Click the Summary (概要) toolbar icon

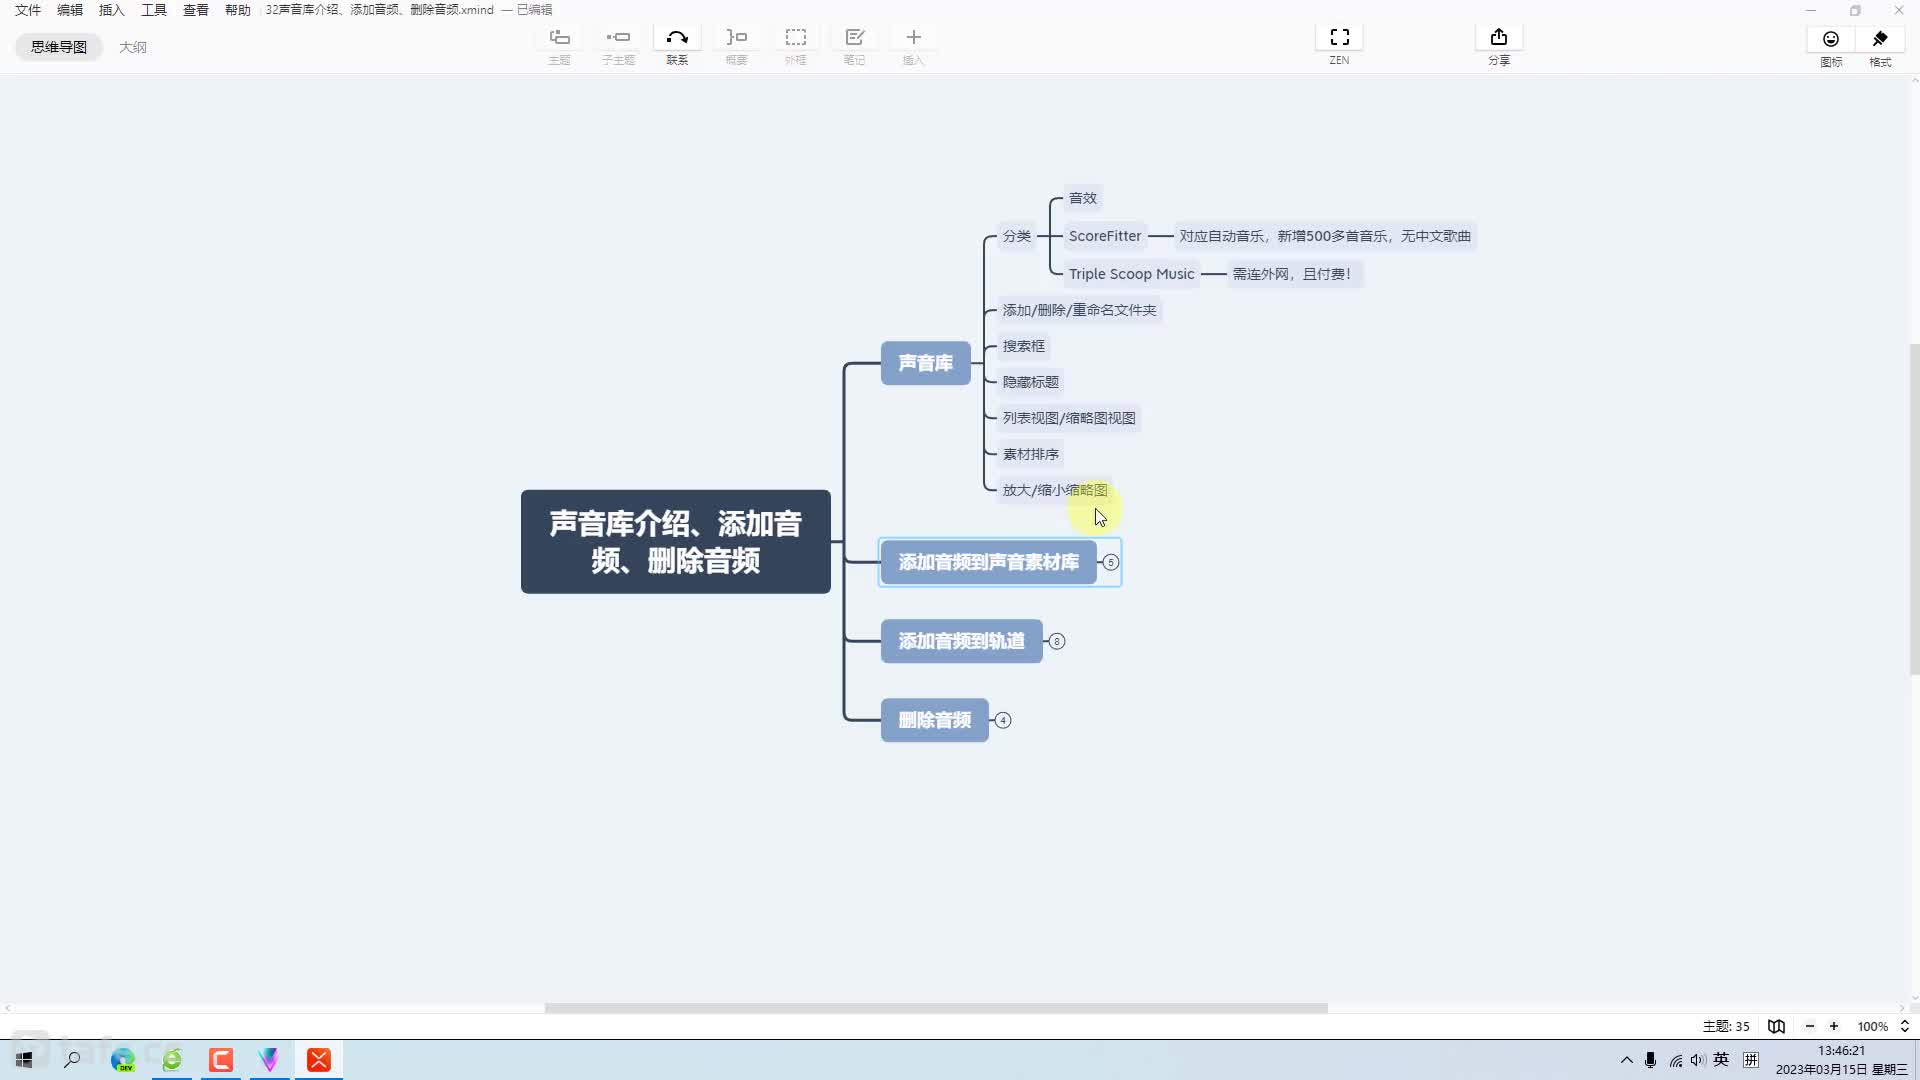coord(736,38)
